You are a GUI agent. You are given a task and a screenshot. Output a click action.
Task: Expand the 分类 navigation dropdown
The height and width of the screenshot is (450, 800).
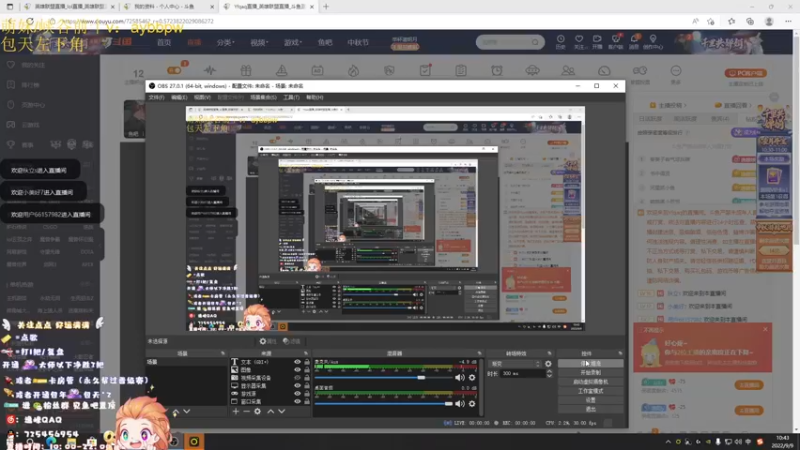click(x=225, y=42)
